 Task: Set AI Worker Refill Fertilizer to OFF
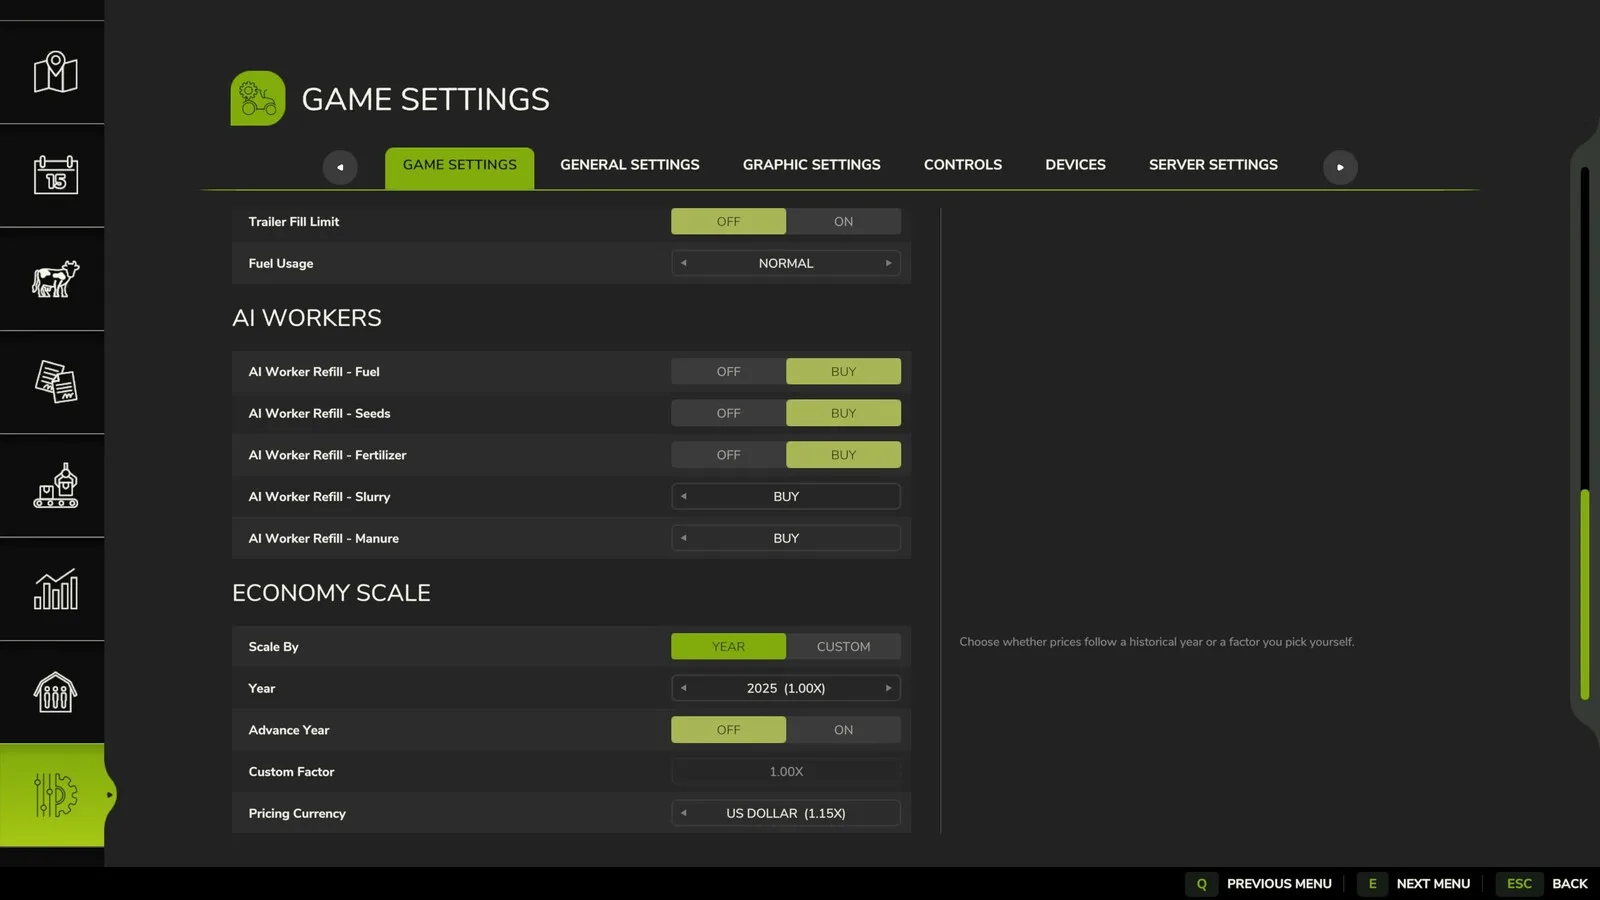tap(728, 455)
